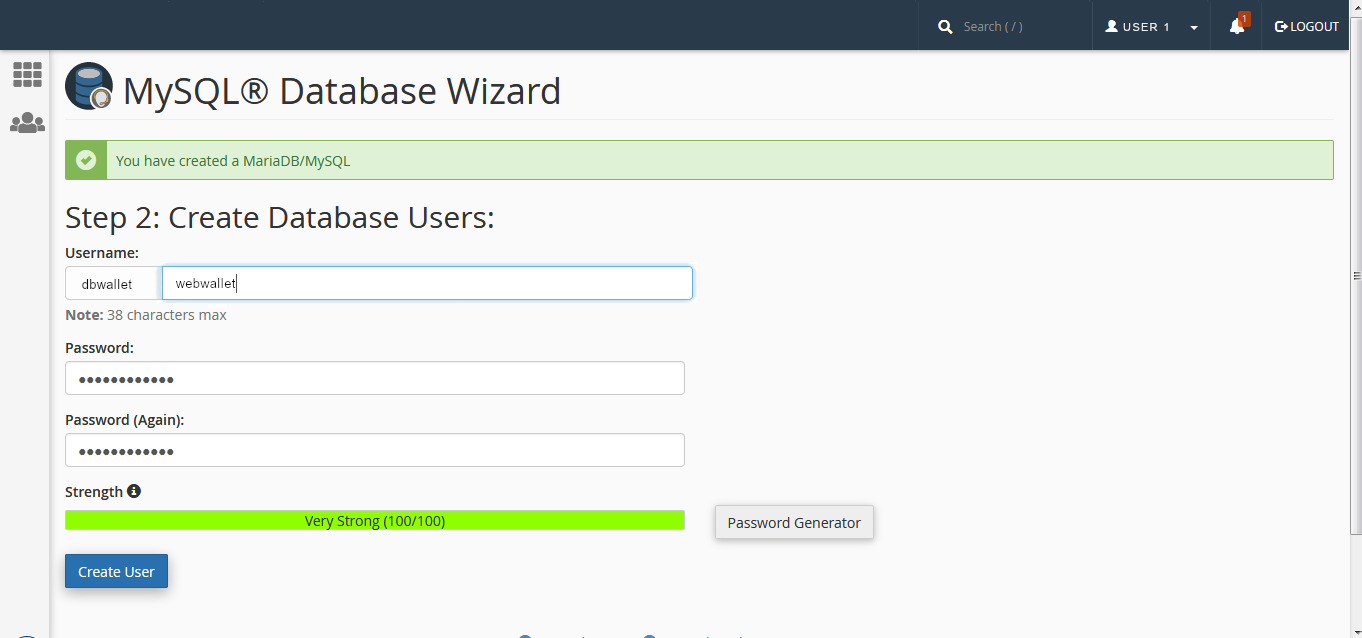Focus the Password input field
Viewport: 1362px width, 638px height.
pyautogui.click(x=375, y=379)
